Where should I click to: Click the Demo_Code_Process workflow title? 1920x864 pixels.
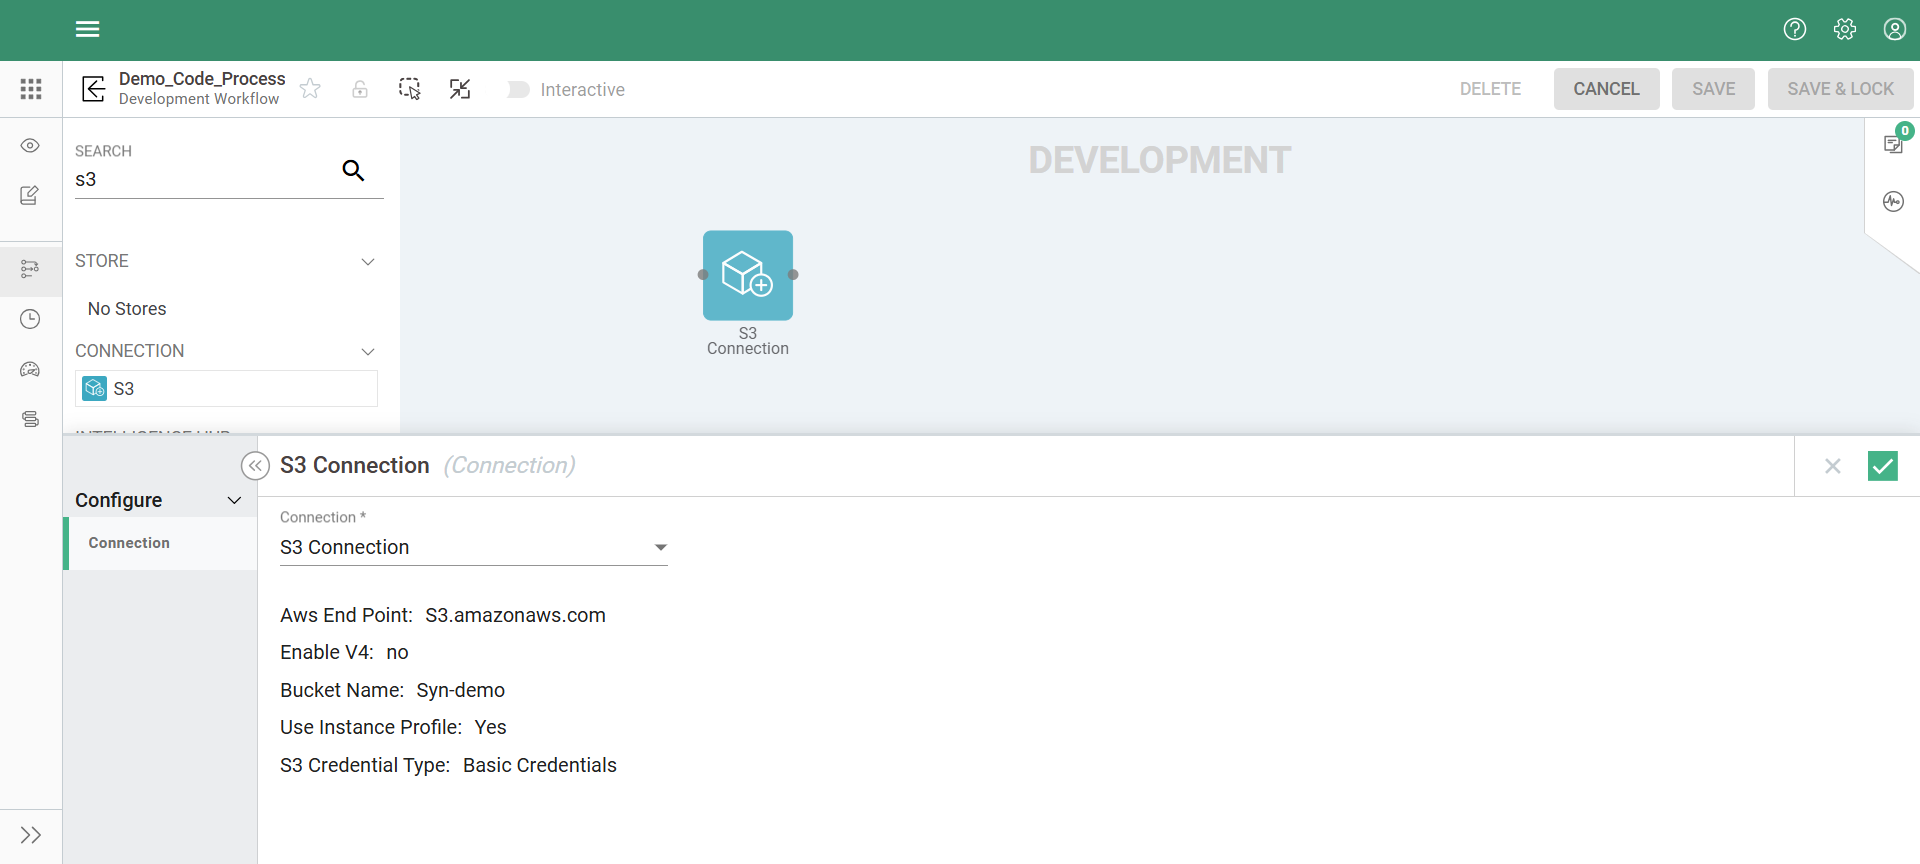click(202, 79)
